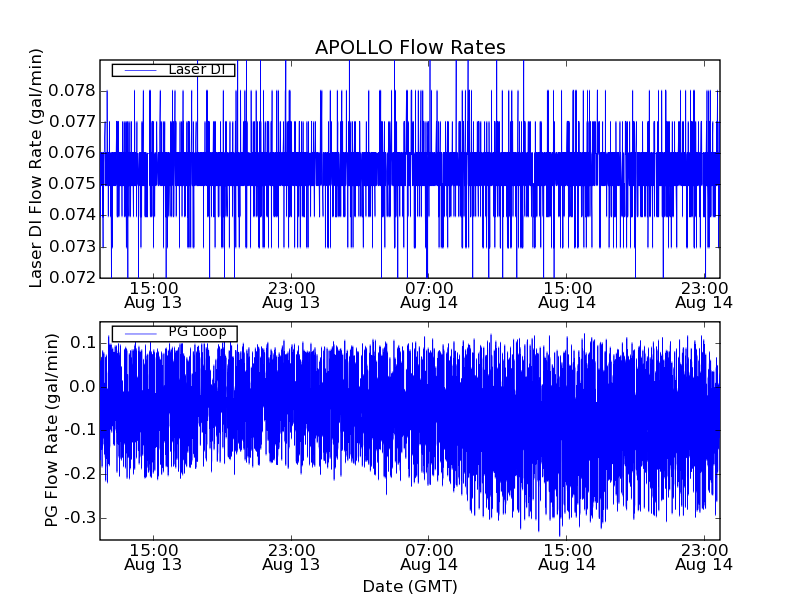Viewport: 800px width, 600px height.
Task: Select the PG Loop legend label
Action: (197, 332)
